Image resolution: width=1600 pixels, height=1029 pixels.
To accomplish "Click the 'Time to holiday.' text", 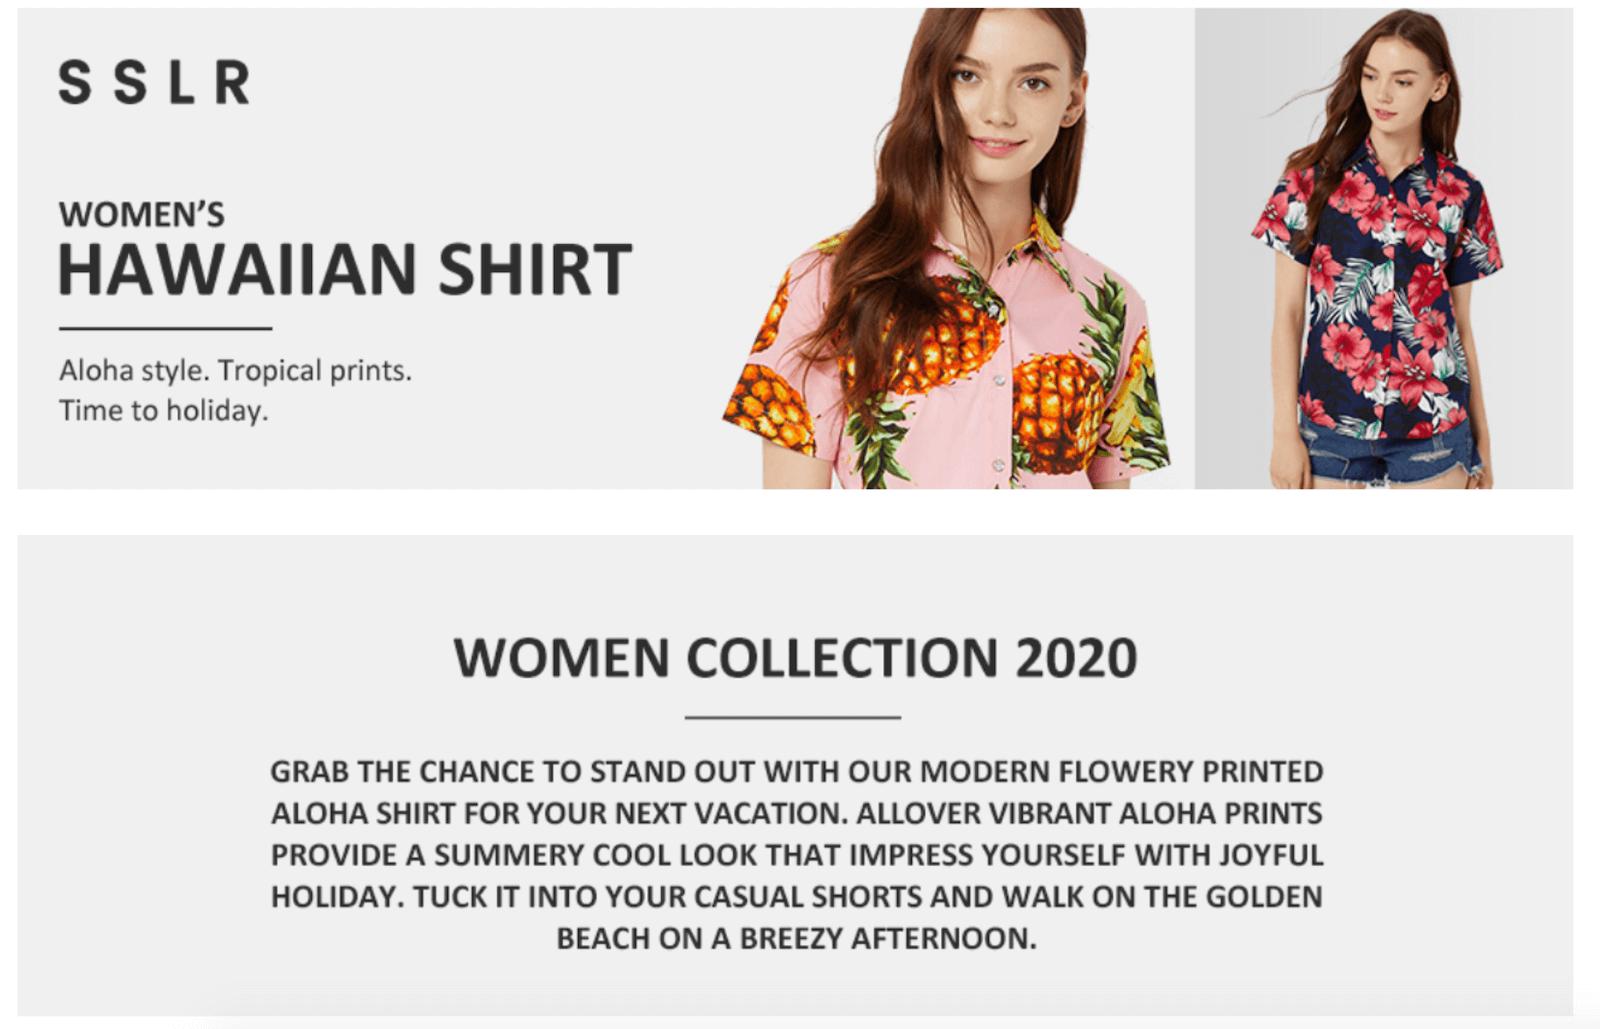I will pos(163,411).
